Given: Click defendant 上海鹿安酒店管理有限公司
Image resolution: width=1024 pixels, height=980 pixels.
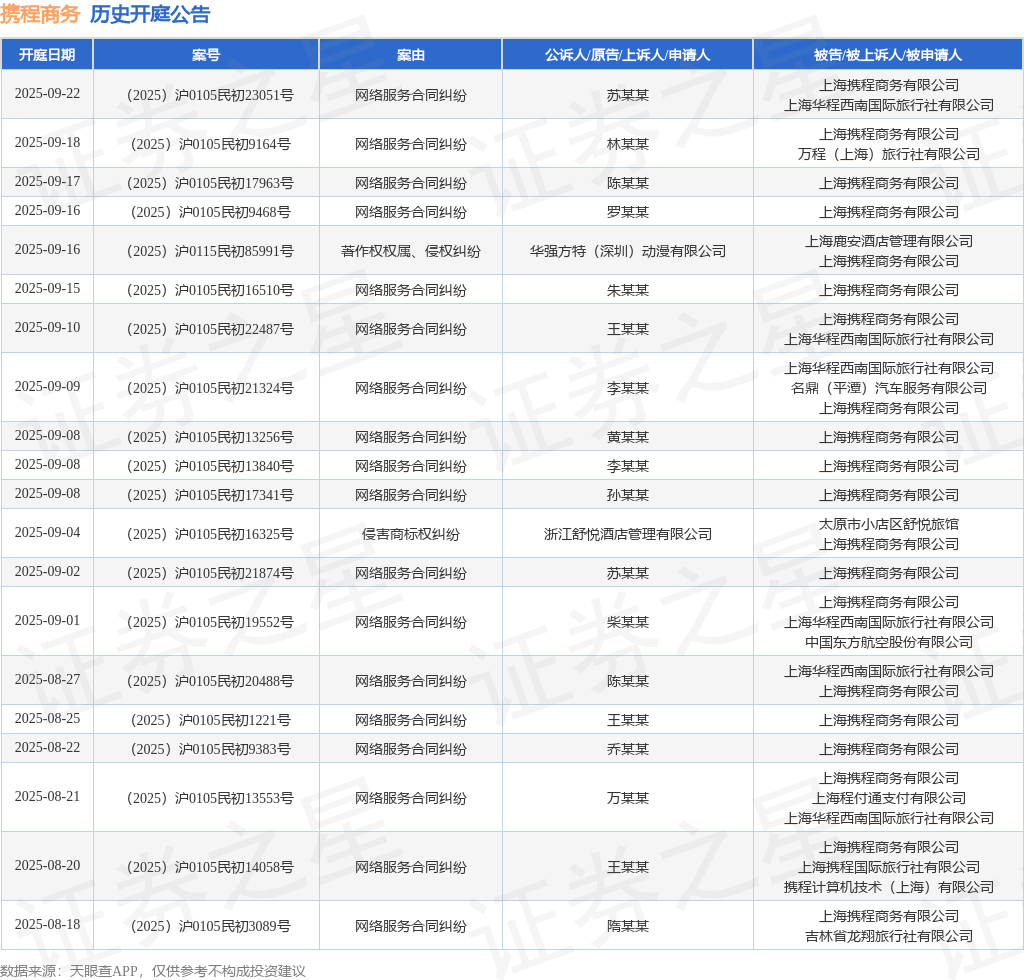Looking at the screenshot, I should pyautogui.click(x=889, y=241).
